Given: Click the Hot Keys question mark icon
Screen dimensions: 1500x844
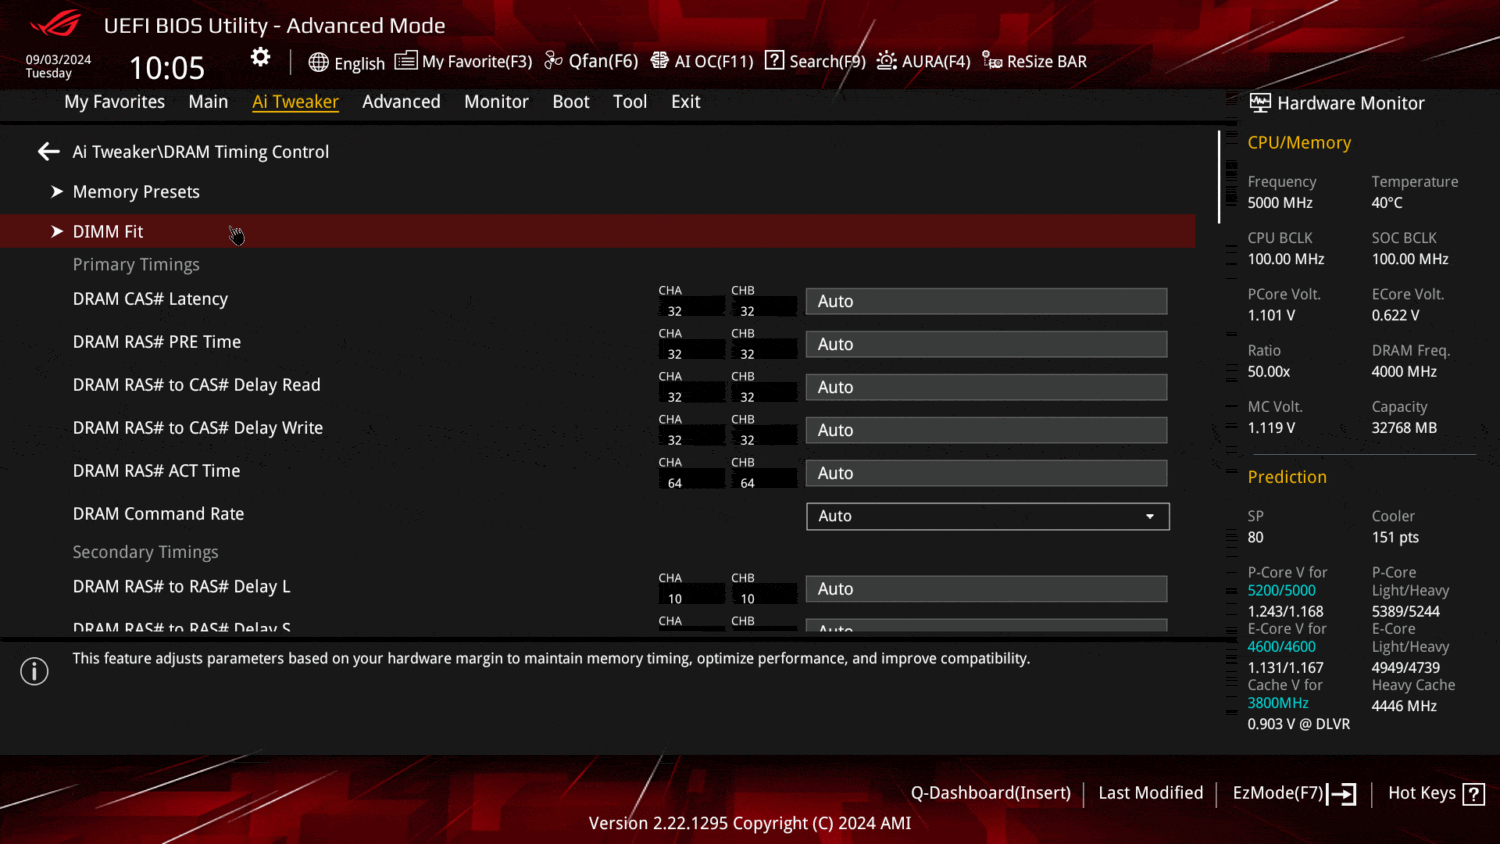Looking at the screenshot, I should click(1473, 794).
